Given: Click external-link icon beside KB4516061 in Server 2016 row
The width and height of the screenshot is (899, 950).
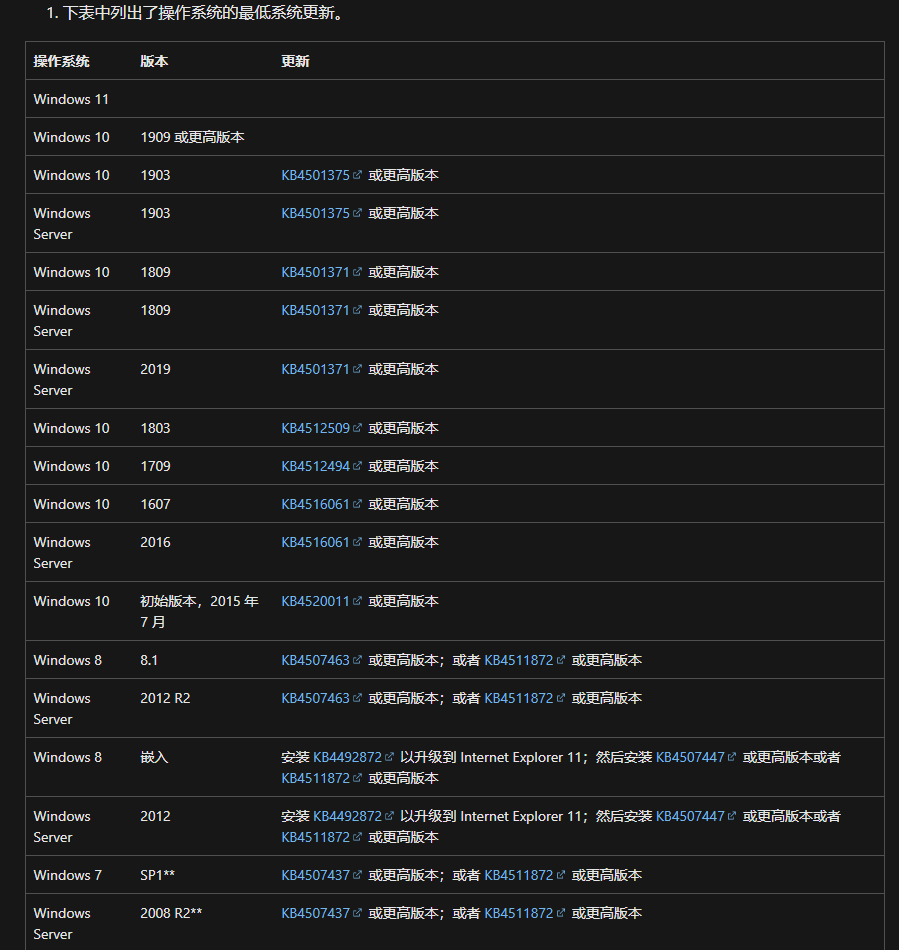Looking at the screenshot, I should pos(357,542).
